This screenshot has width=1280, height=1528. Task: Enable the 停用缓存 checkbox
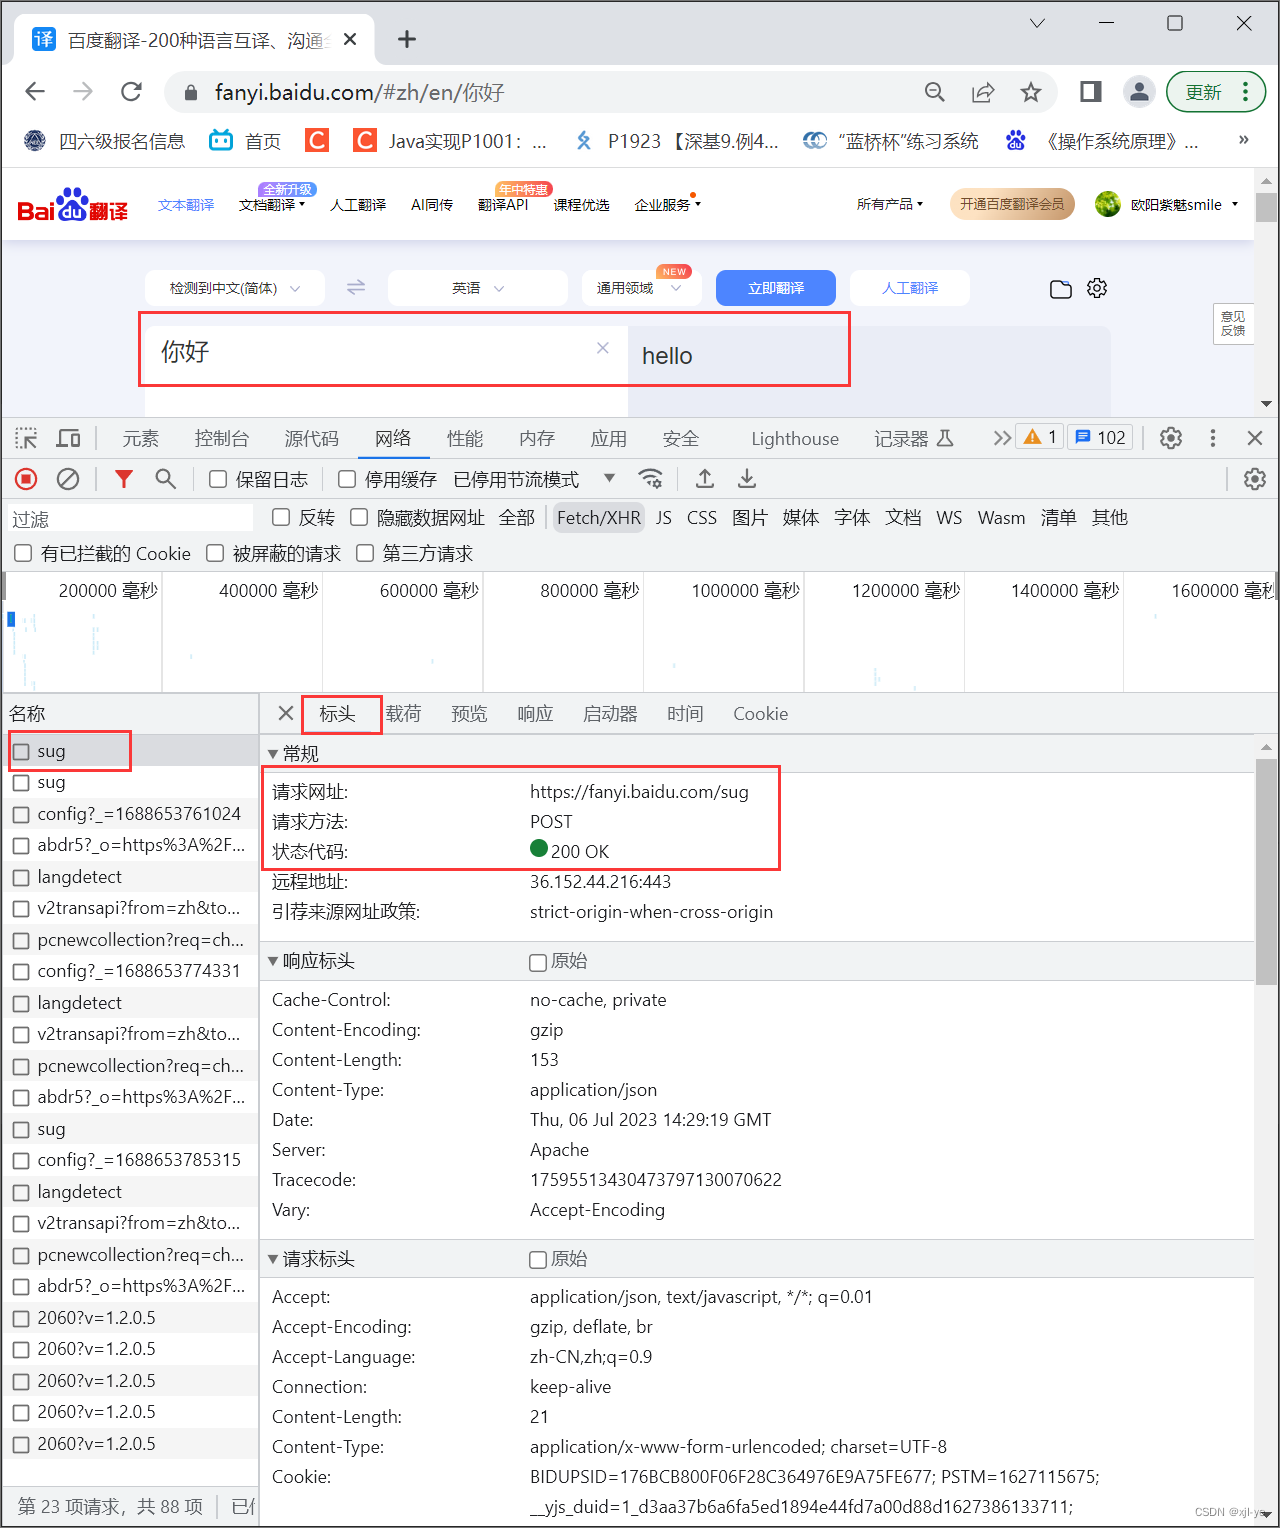(x=347, y=479)
